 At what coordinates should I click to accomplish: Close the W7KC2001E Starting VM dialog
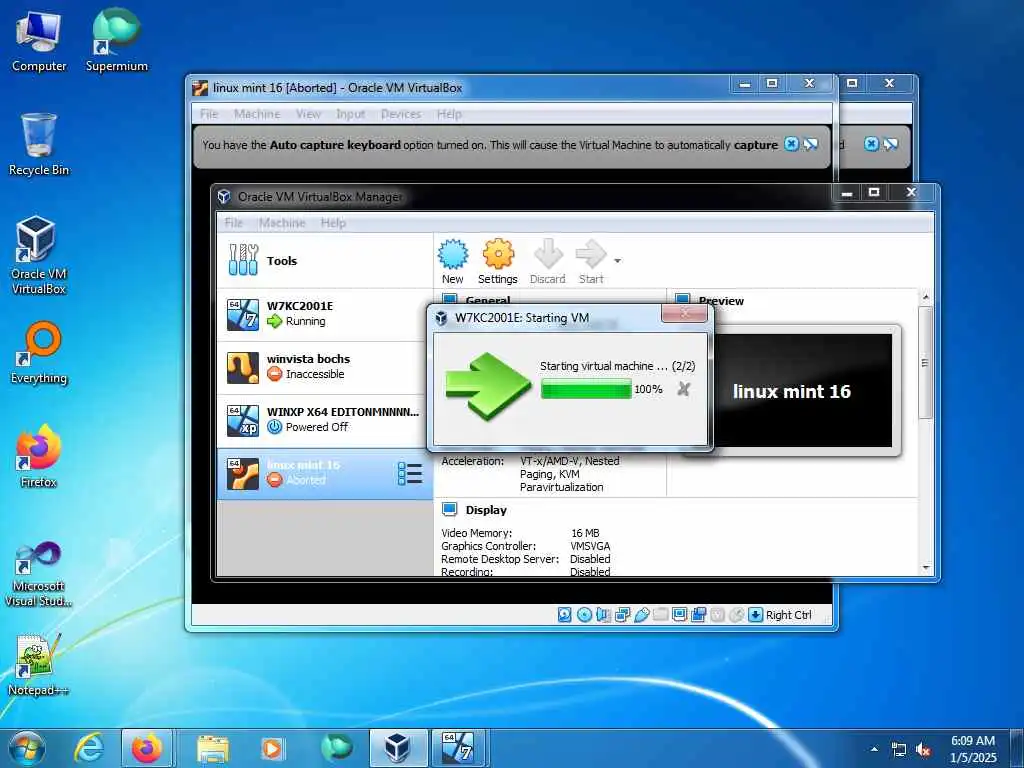[684, 313]
